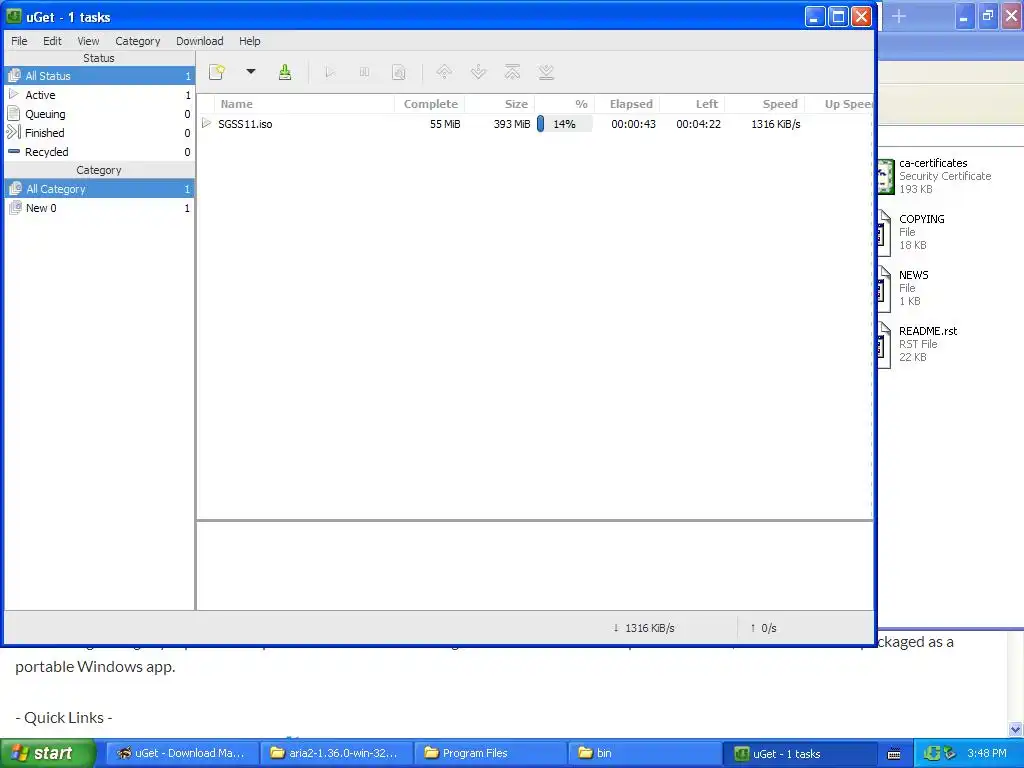Select ca-certificates file in background folder window
The image size is (1024, 768).
click(934, 176)
